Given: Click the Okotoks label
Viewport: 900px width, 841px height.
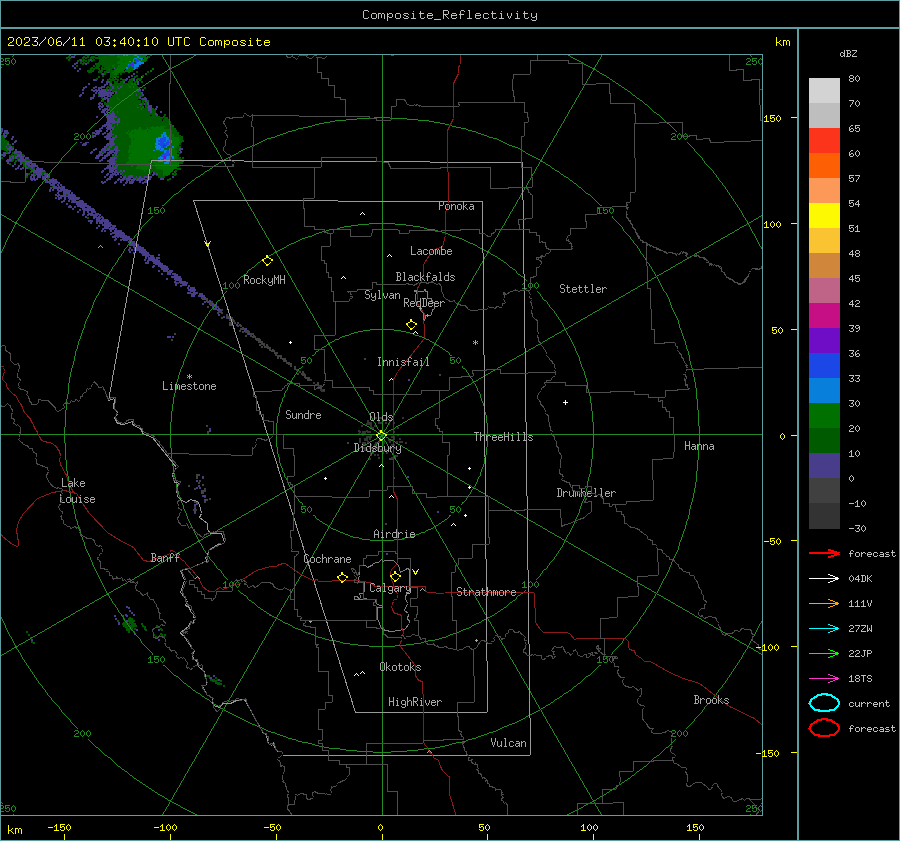Looking at the screenshot, I should [400, 667].
